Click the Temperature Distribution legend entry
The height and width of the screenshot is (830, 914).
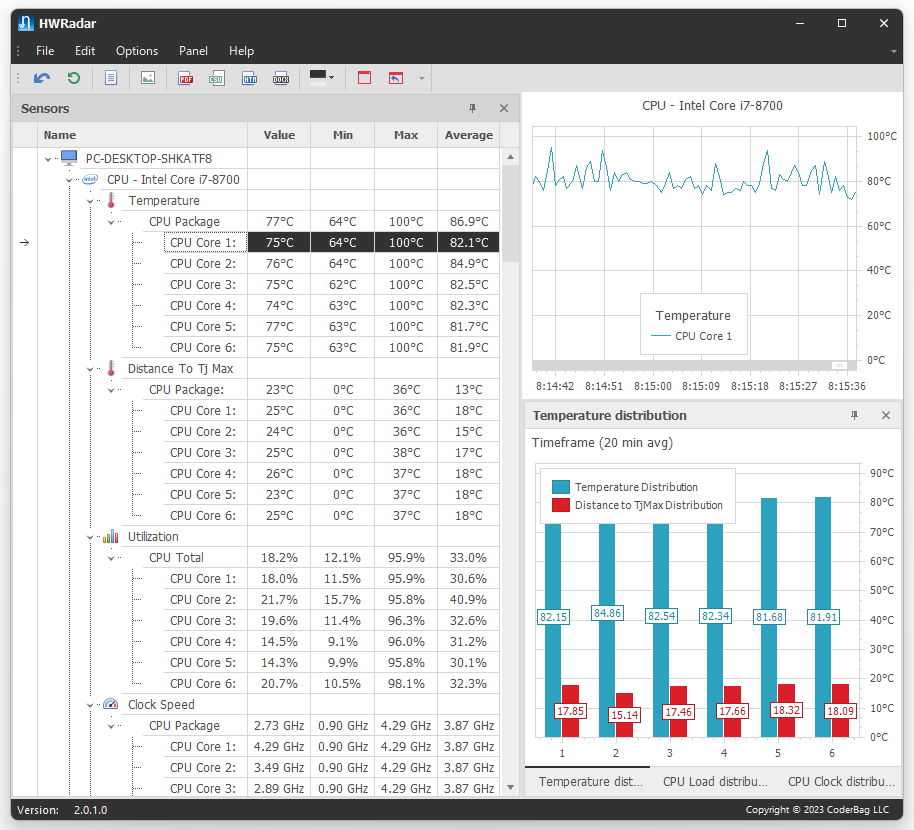(x=625, y=487)
